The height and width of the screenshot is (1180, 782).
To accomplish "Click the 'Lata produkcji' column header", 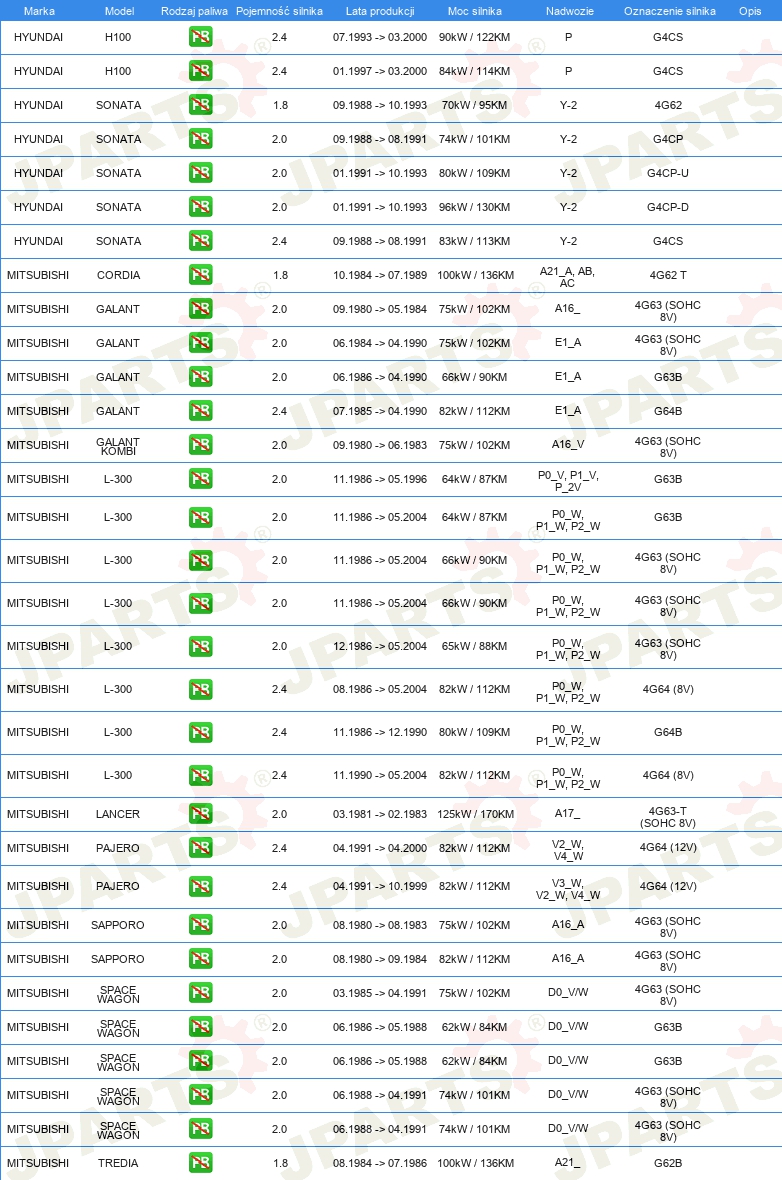I will click(x=380, y=11).
